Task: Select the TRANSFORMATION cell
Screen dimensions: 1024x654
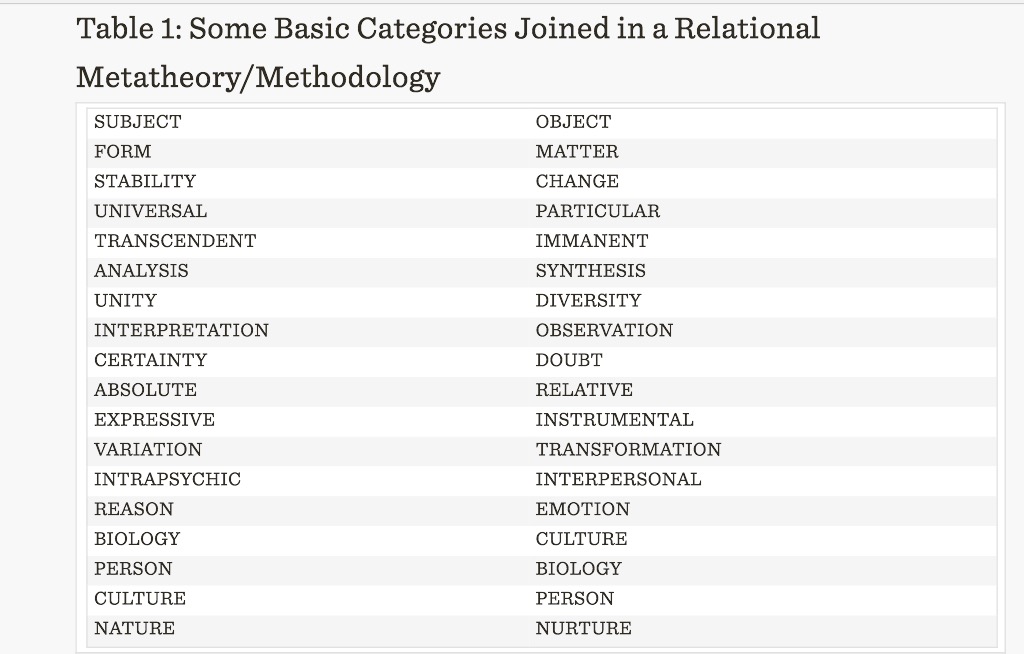Action: 628,450
